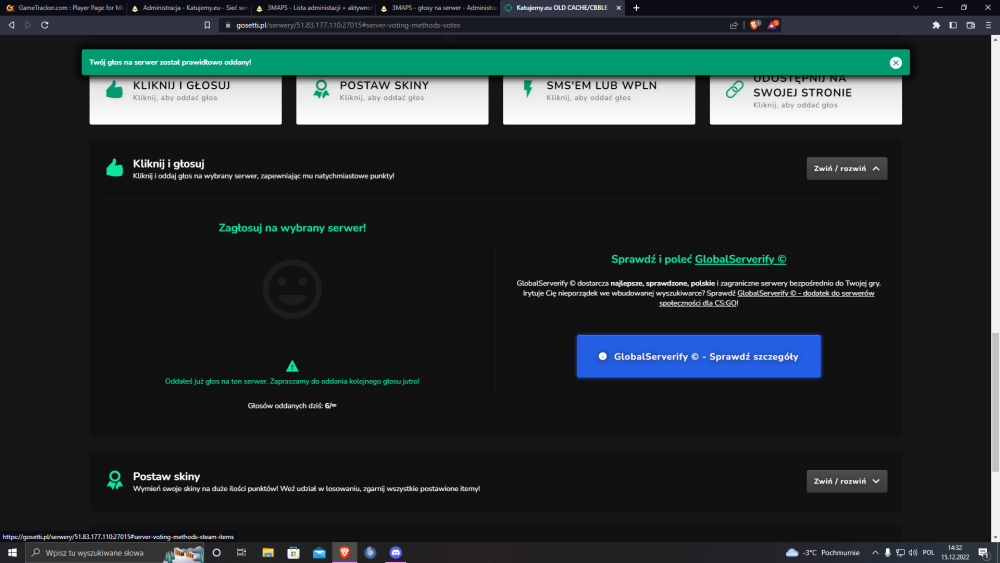
Task: Open Microsoft Store from taskbar
Action: [x=293, y=552]
